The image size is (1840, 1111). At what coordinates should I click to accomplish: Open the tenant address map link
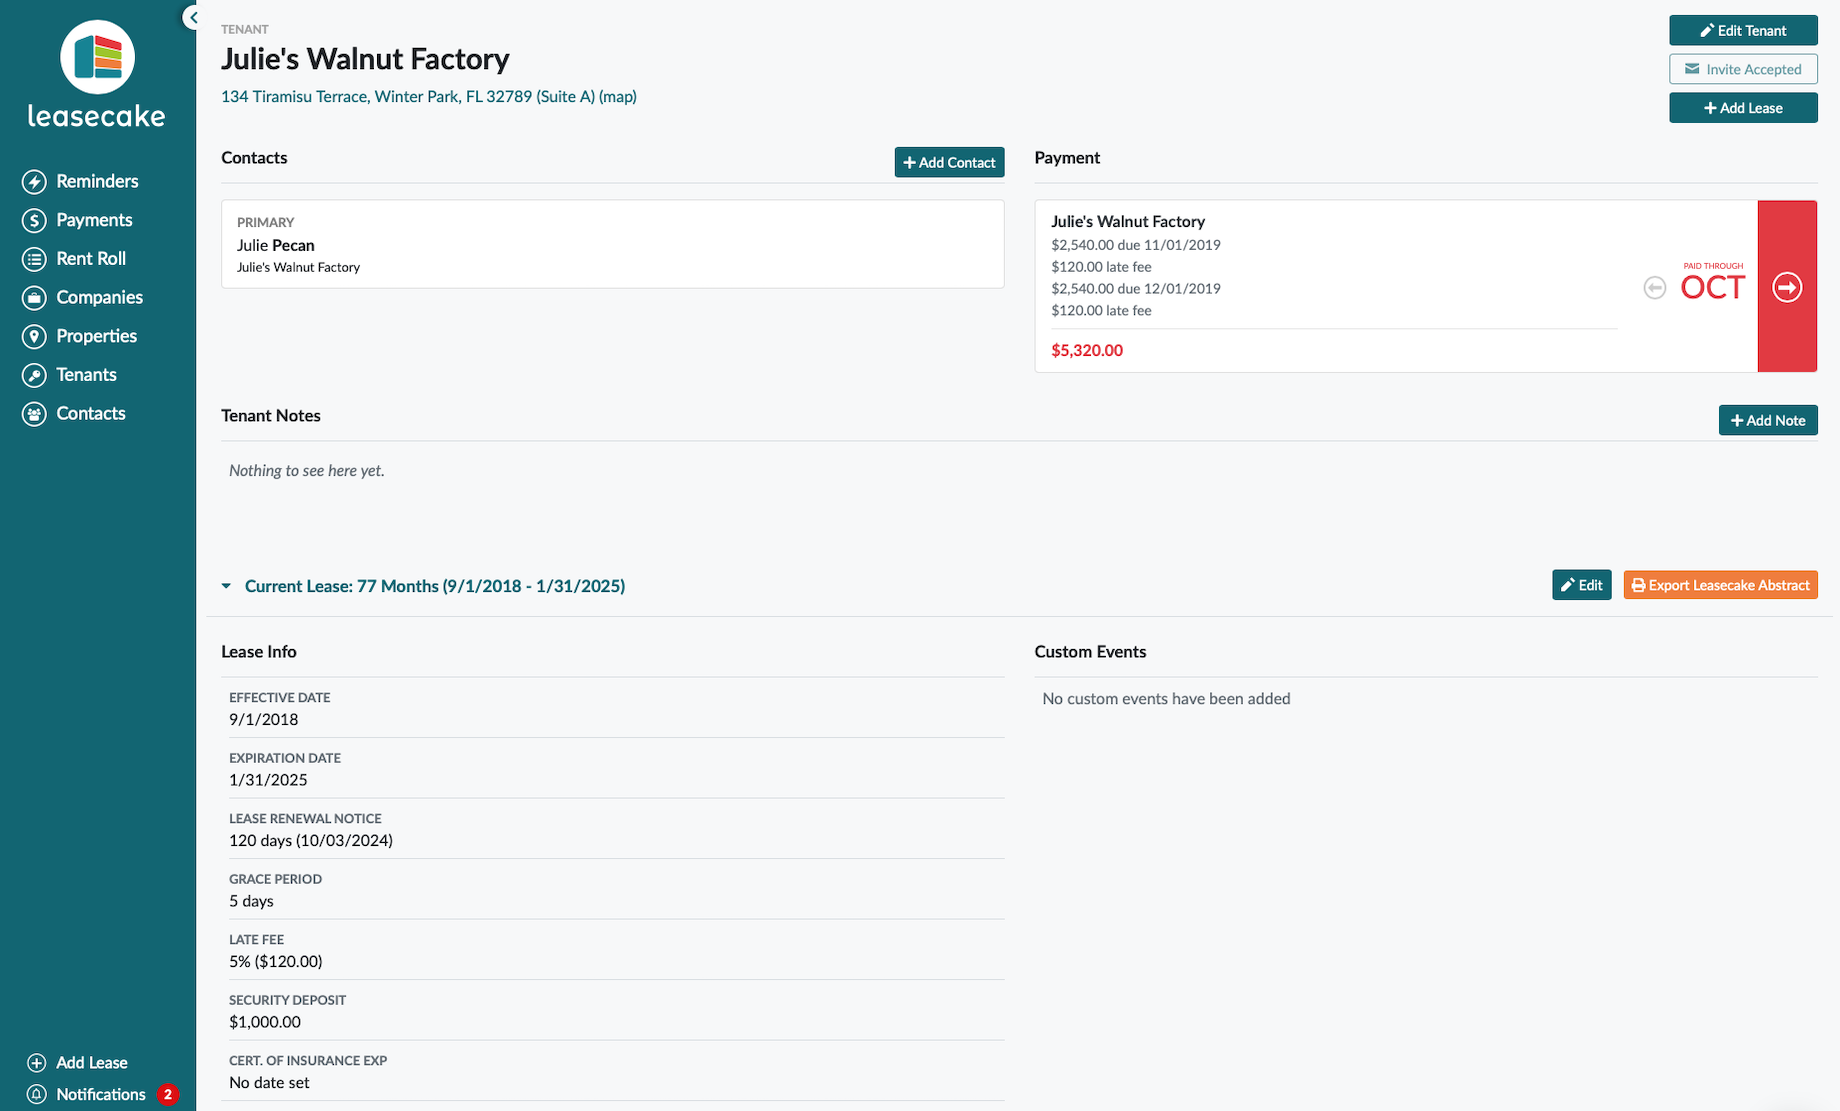(x=617, y=97)
